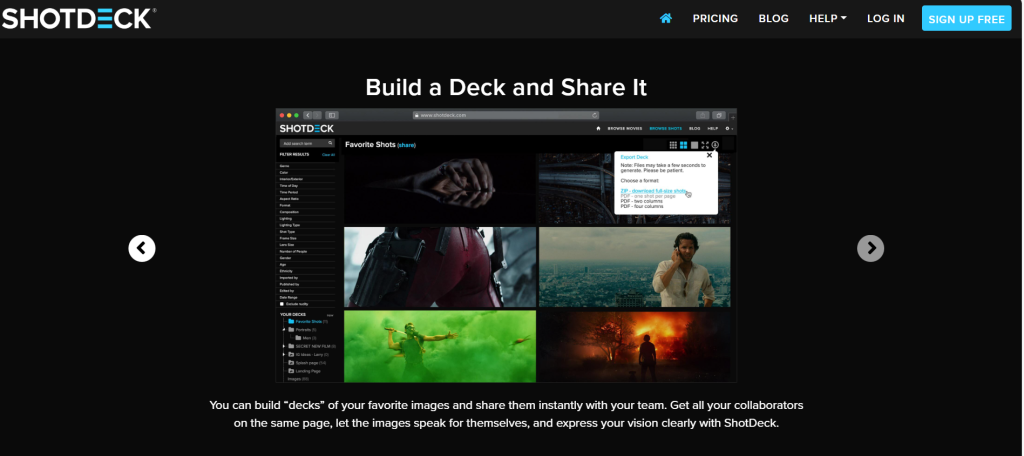Toggle the browser sidebar icon
Image resolution: width=1024 pixels, height=456 pixels.
pos(332,115)
